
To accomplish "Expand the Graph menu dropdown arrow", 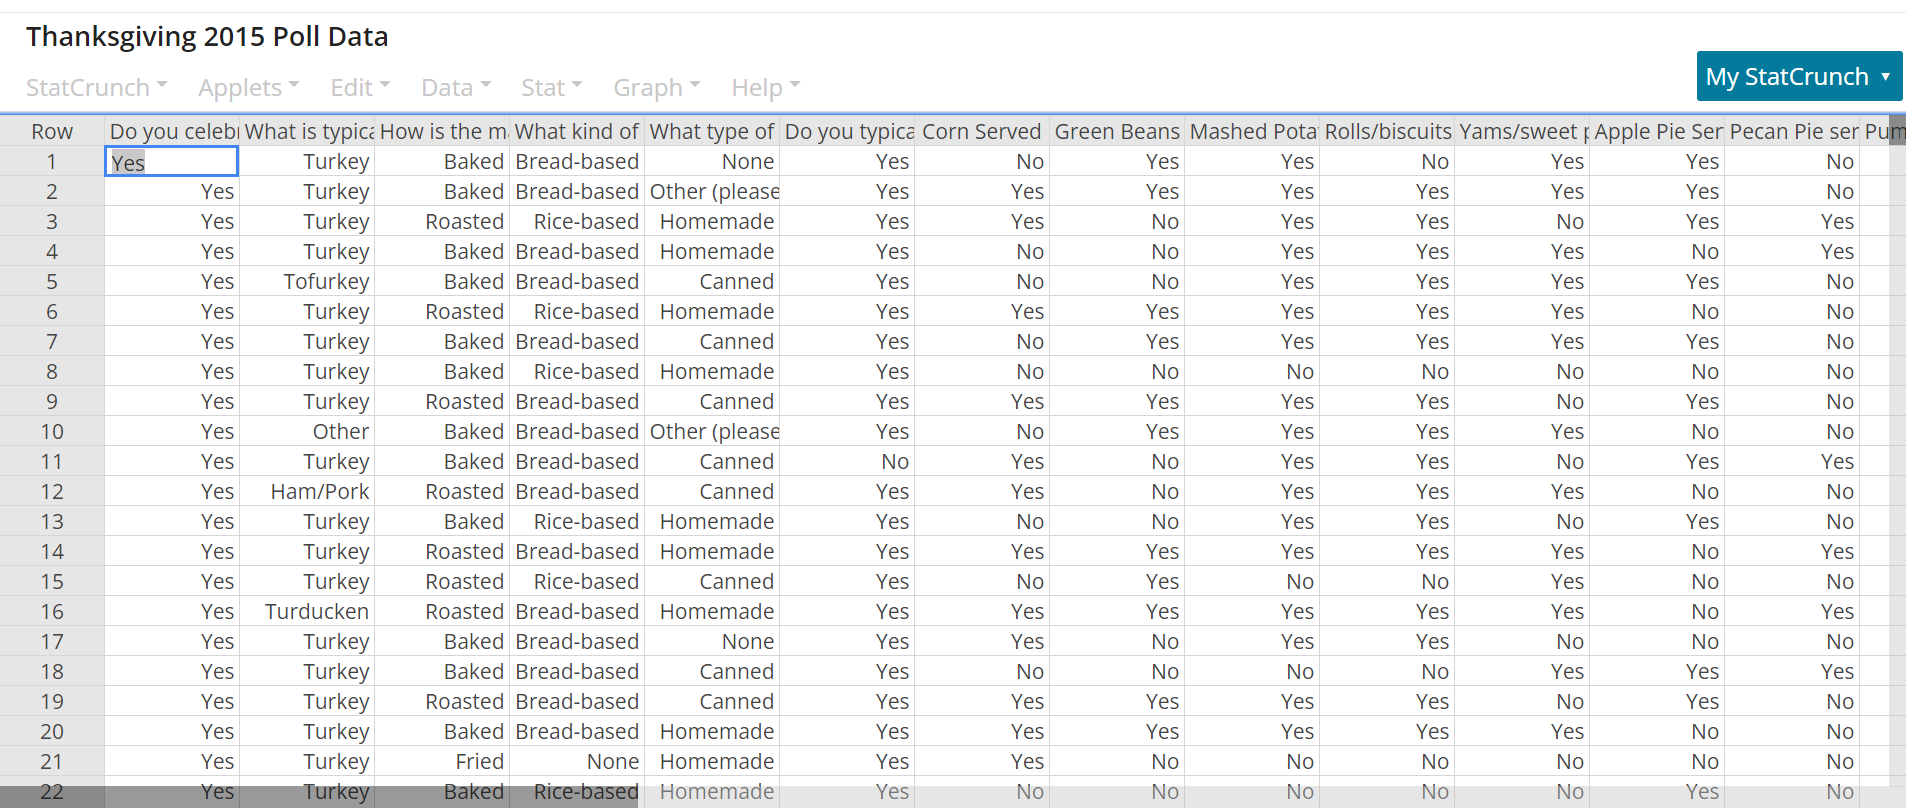I will (697, 87).
